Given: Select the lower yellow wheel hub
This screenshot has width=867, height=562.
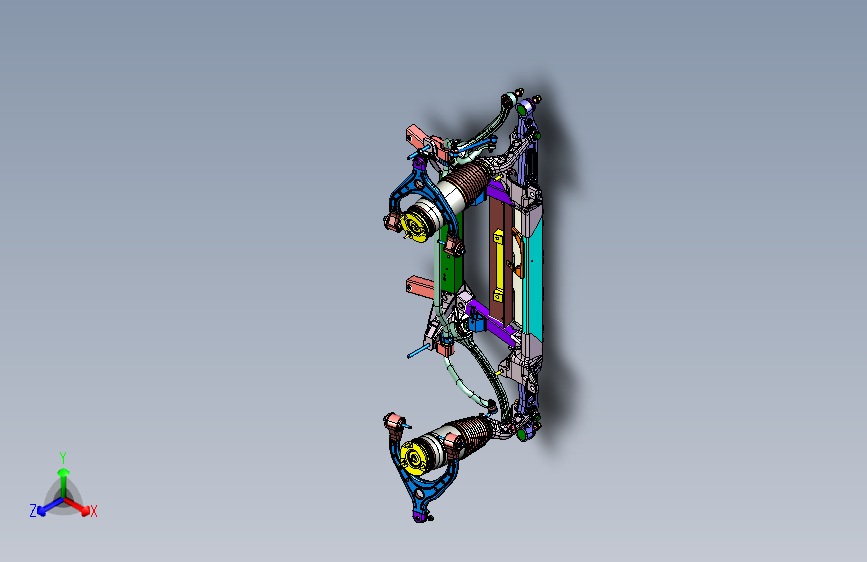Looking at the screenshot, I should 414,458.
